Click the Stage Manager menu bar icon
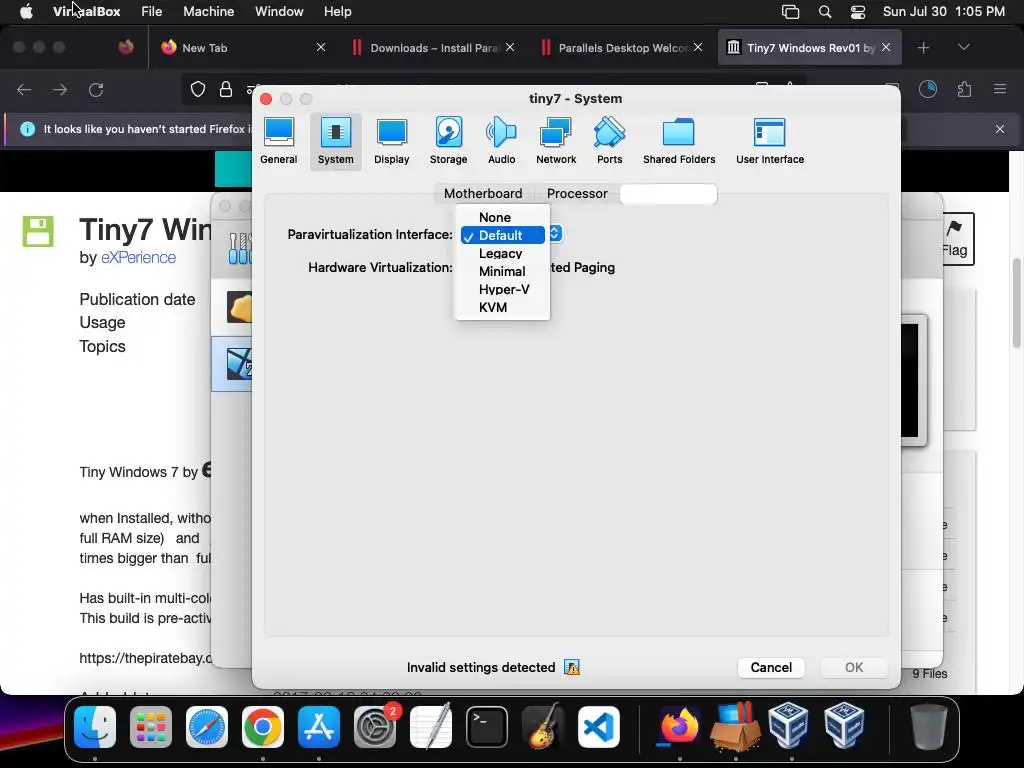 (x=791, y=12)
